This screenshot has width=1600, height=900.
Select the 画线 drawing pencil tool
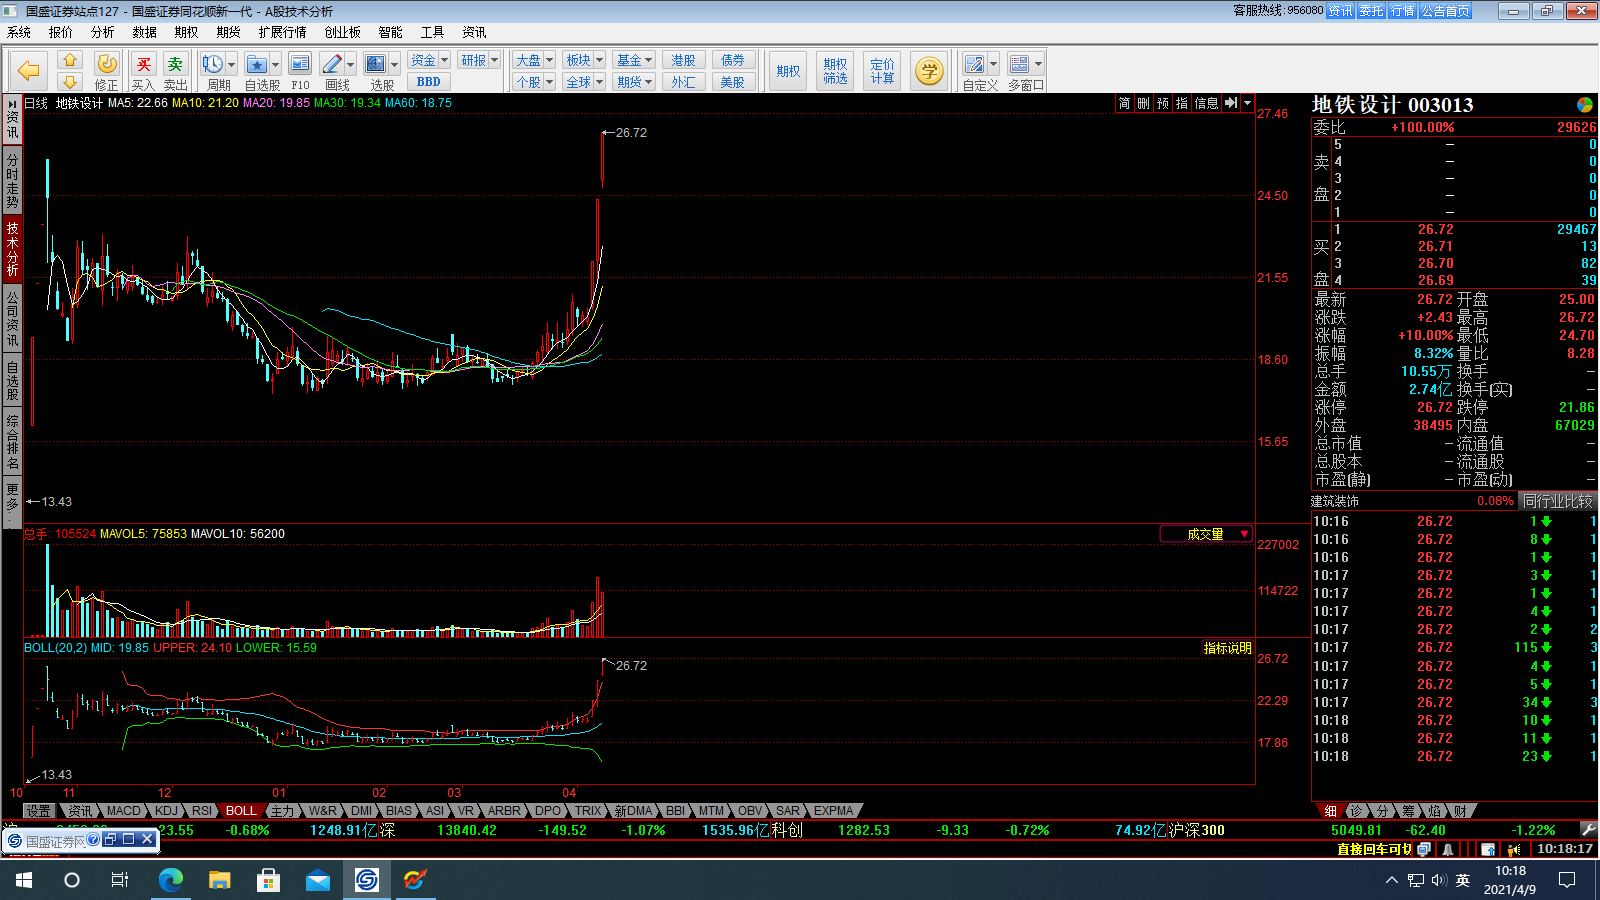click(333, 64)
